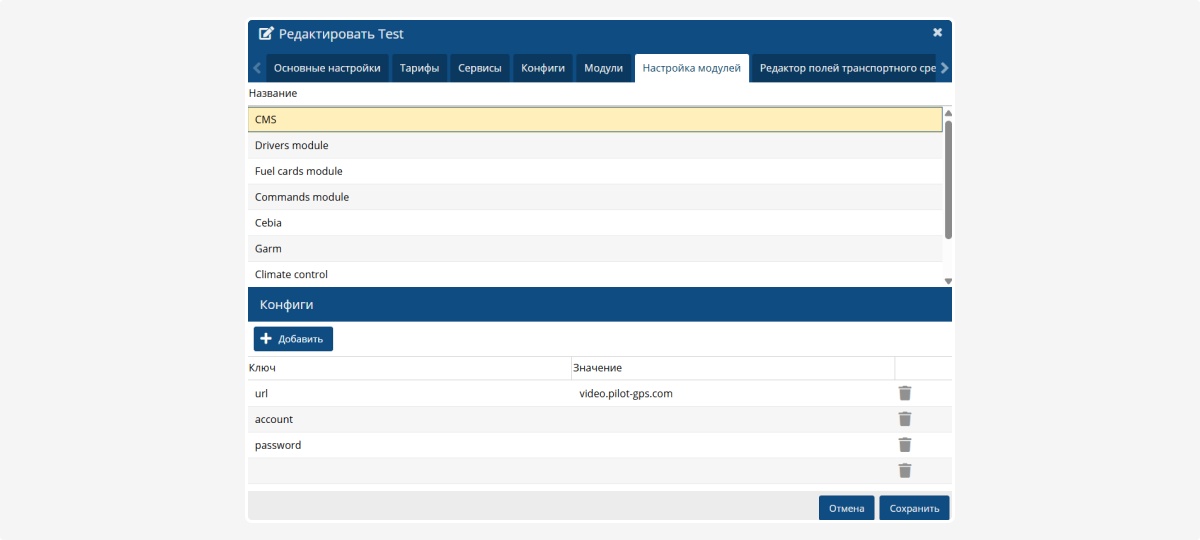The image size is (1200, 540).
Task: Delete the url config row
Action: tap(905, 393)
